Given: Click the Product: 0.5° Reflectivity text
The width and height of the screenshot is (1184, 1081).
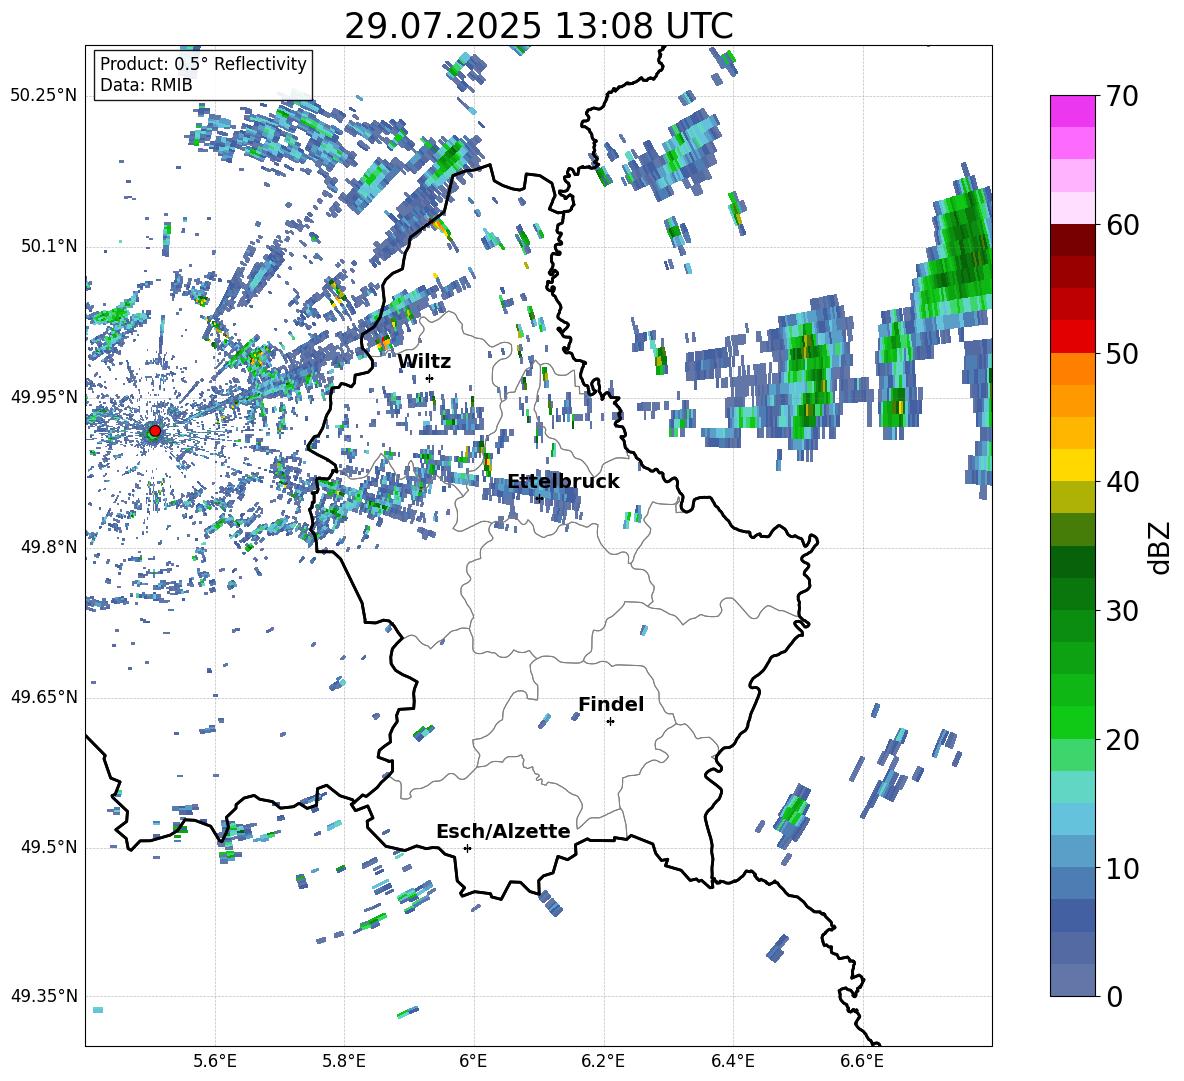Looking at the screenshot, I should coord(203,63).
